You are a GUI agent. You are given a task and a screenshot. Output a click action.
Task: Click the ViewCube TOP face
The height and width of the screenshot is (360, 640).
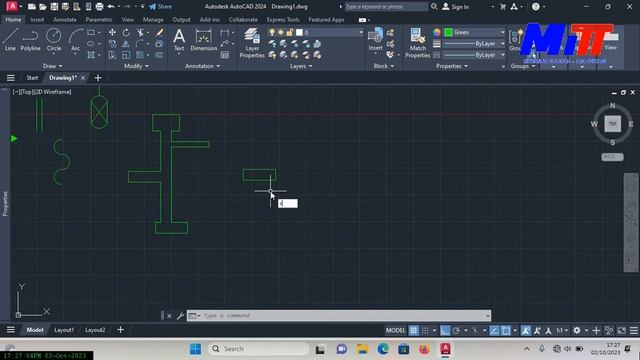(613, 124)
